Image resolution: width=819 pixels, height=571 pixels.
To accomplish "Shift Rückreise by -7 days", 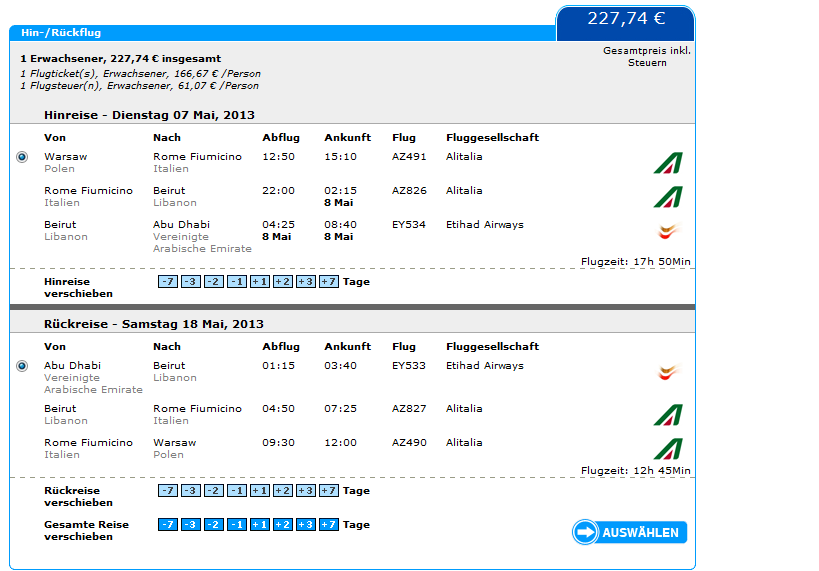I will tap(168, 491).
